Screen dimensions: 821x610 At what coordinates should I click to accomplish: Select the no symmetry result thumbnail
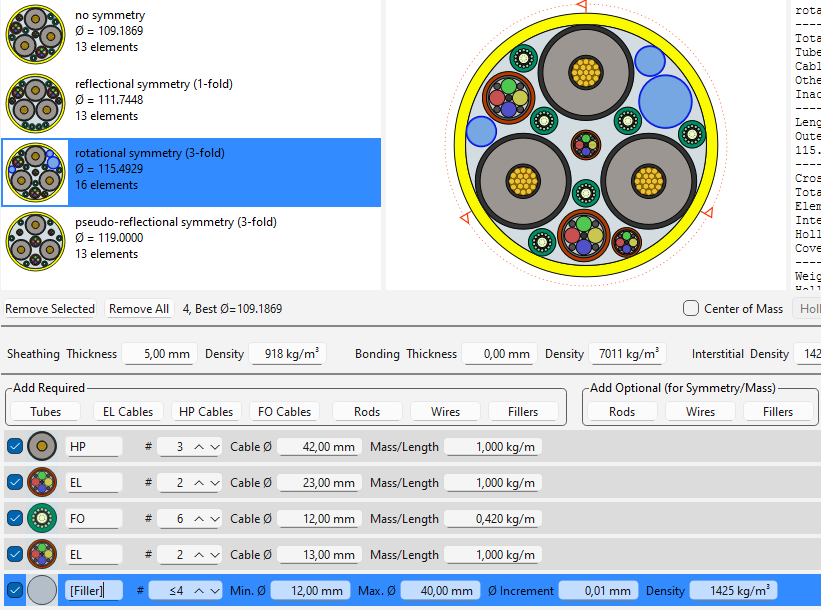click(x=35, y=35)
